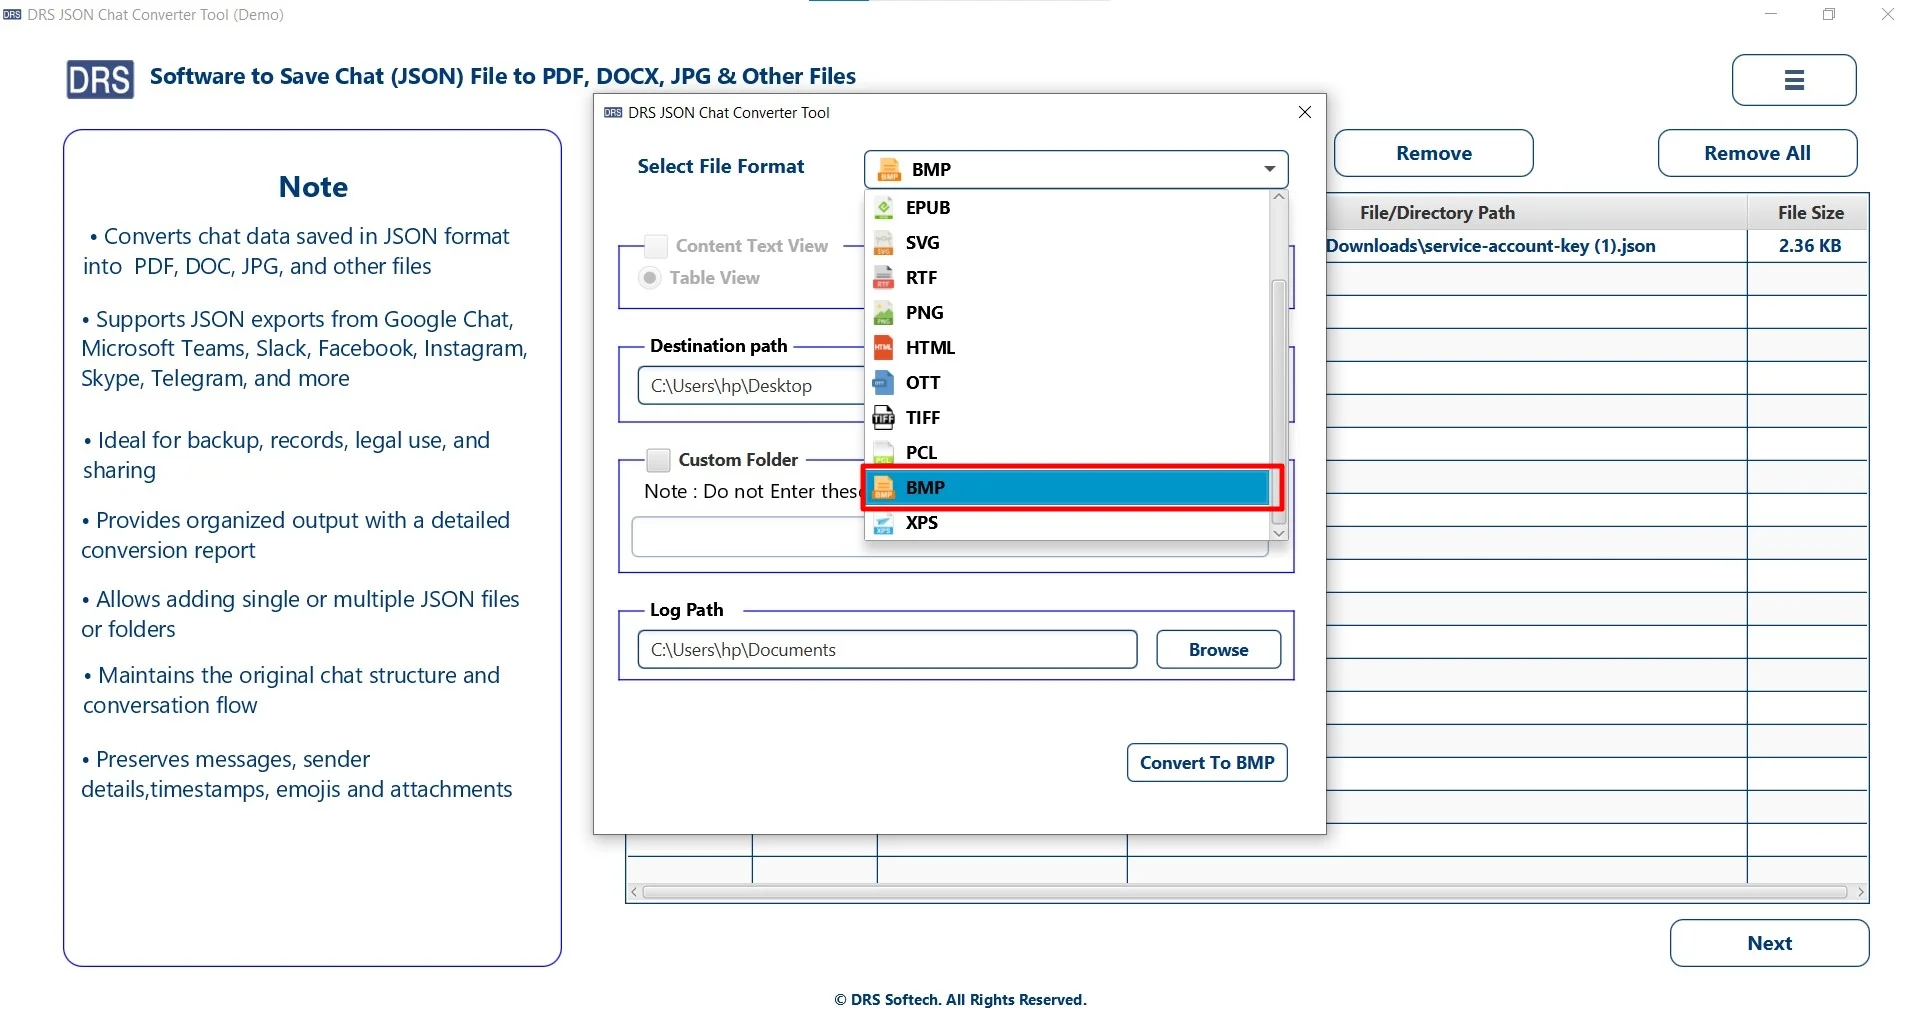Minimize the main application window
1916x1015 pixels.
coord(1771,14)
